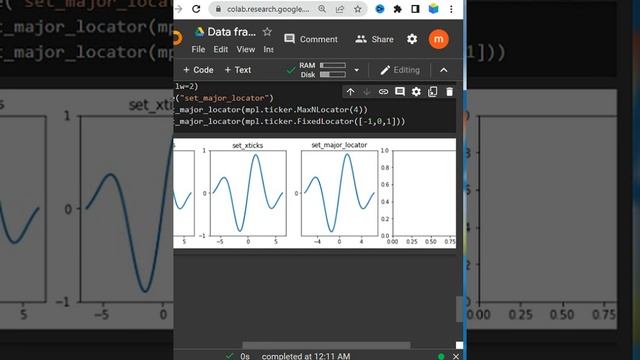Click the MaxNLocator(4) code line

(x=271, y=110)
